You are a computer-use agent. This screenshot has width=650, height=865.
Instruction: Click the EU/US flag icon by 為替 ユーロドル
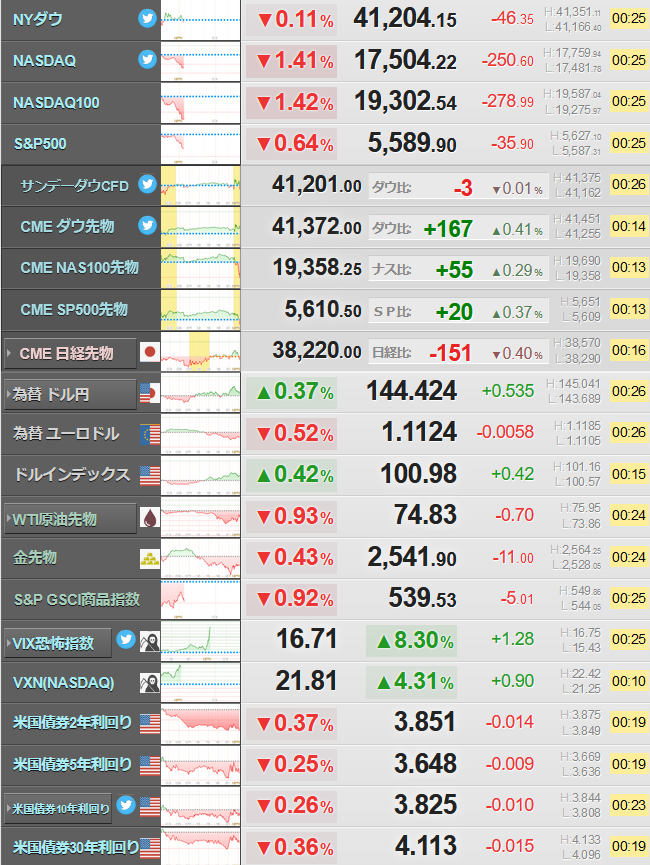pyautogui.click(x=150, y=435)
